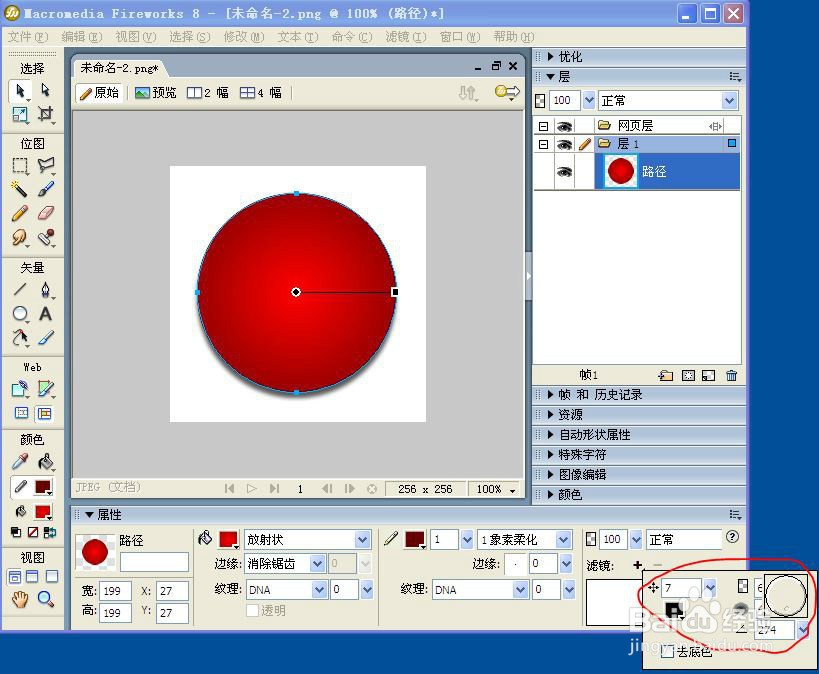Select the Paint Bucket tool
The height and width of the screenshot is (674, 819).
[45, 461]
